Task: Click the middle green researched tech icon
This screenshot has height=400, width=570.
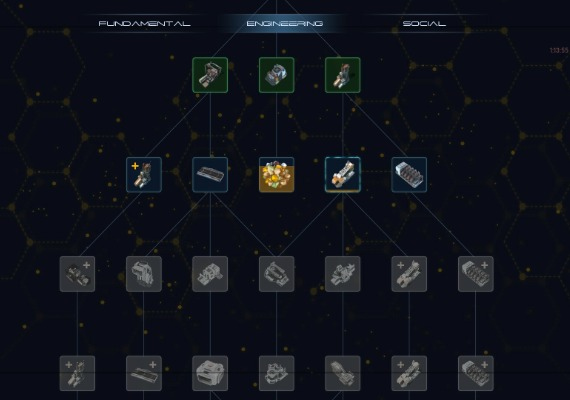Action: 277,75
